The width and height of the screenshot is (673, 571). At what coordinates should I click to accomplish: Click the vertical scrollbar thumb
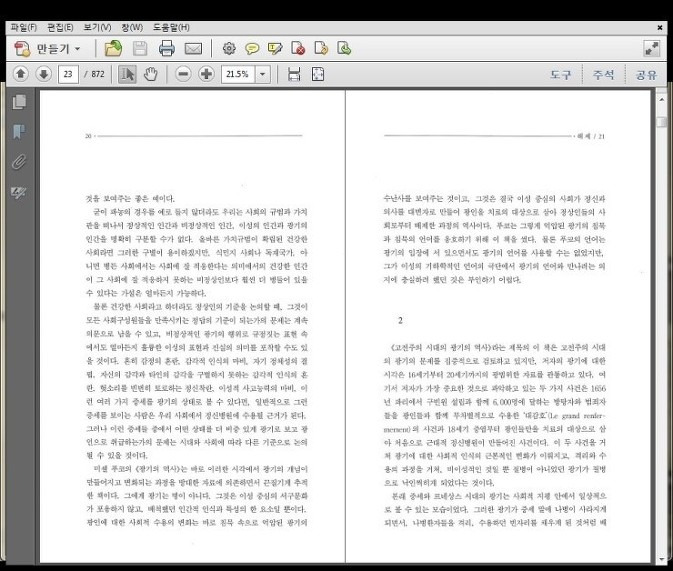tap(661, 121)
